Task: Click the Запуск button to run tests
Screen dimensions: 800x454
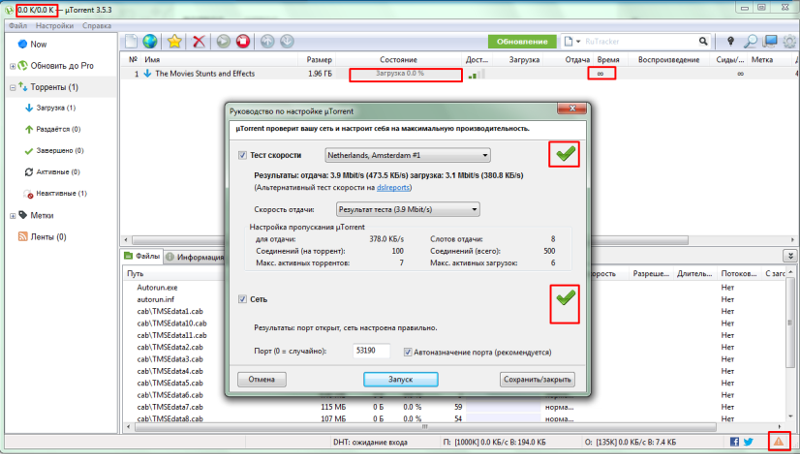Action: click(401, 380)
